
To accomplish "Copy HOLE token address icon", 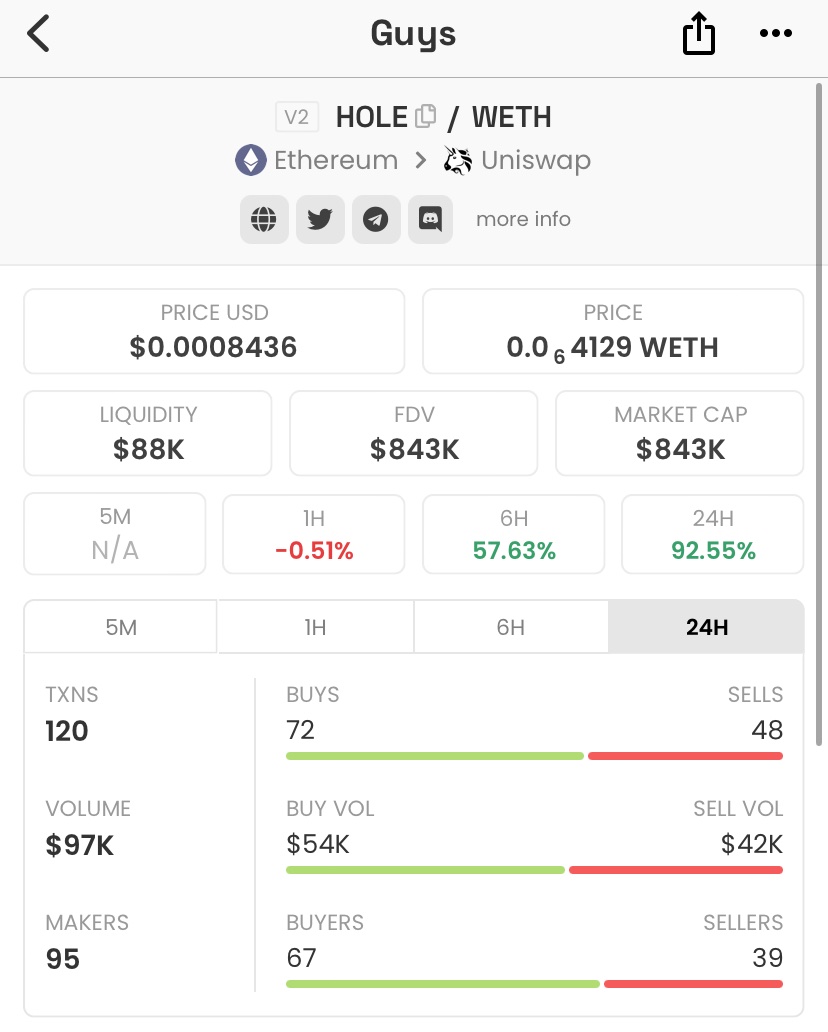I will 426,116.
